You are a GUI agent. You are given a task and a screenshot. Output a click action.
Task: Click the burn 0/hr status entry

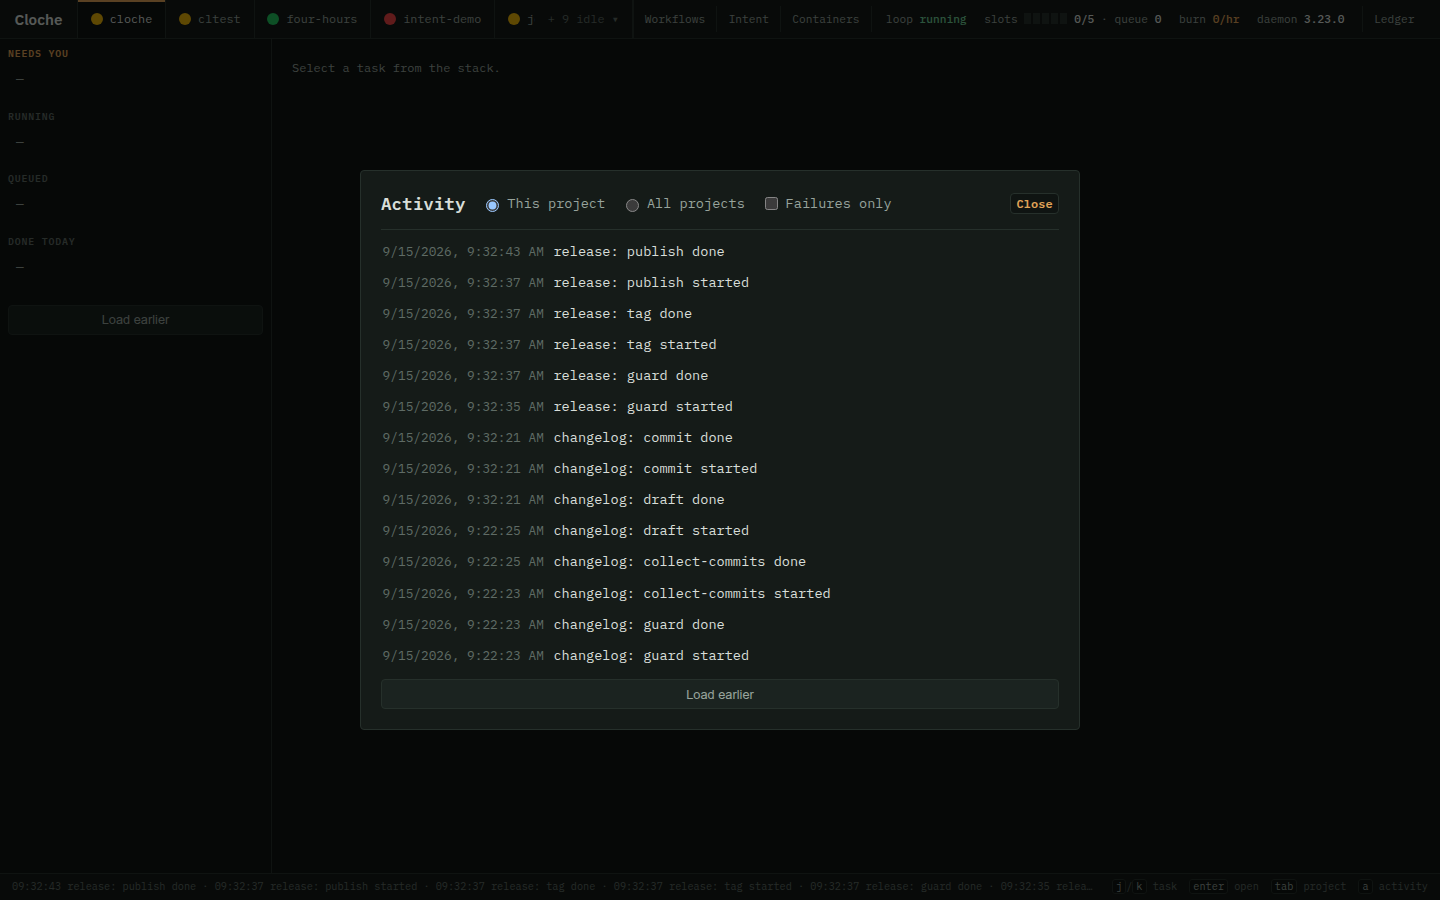1209,19
